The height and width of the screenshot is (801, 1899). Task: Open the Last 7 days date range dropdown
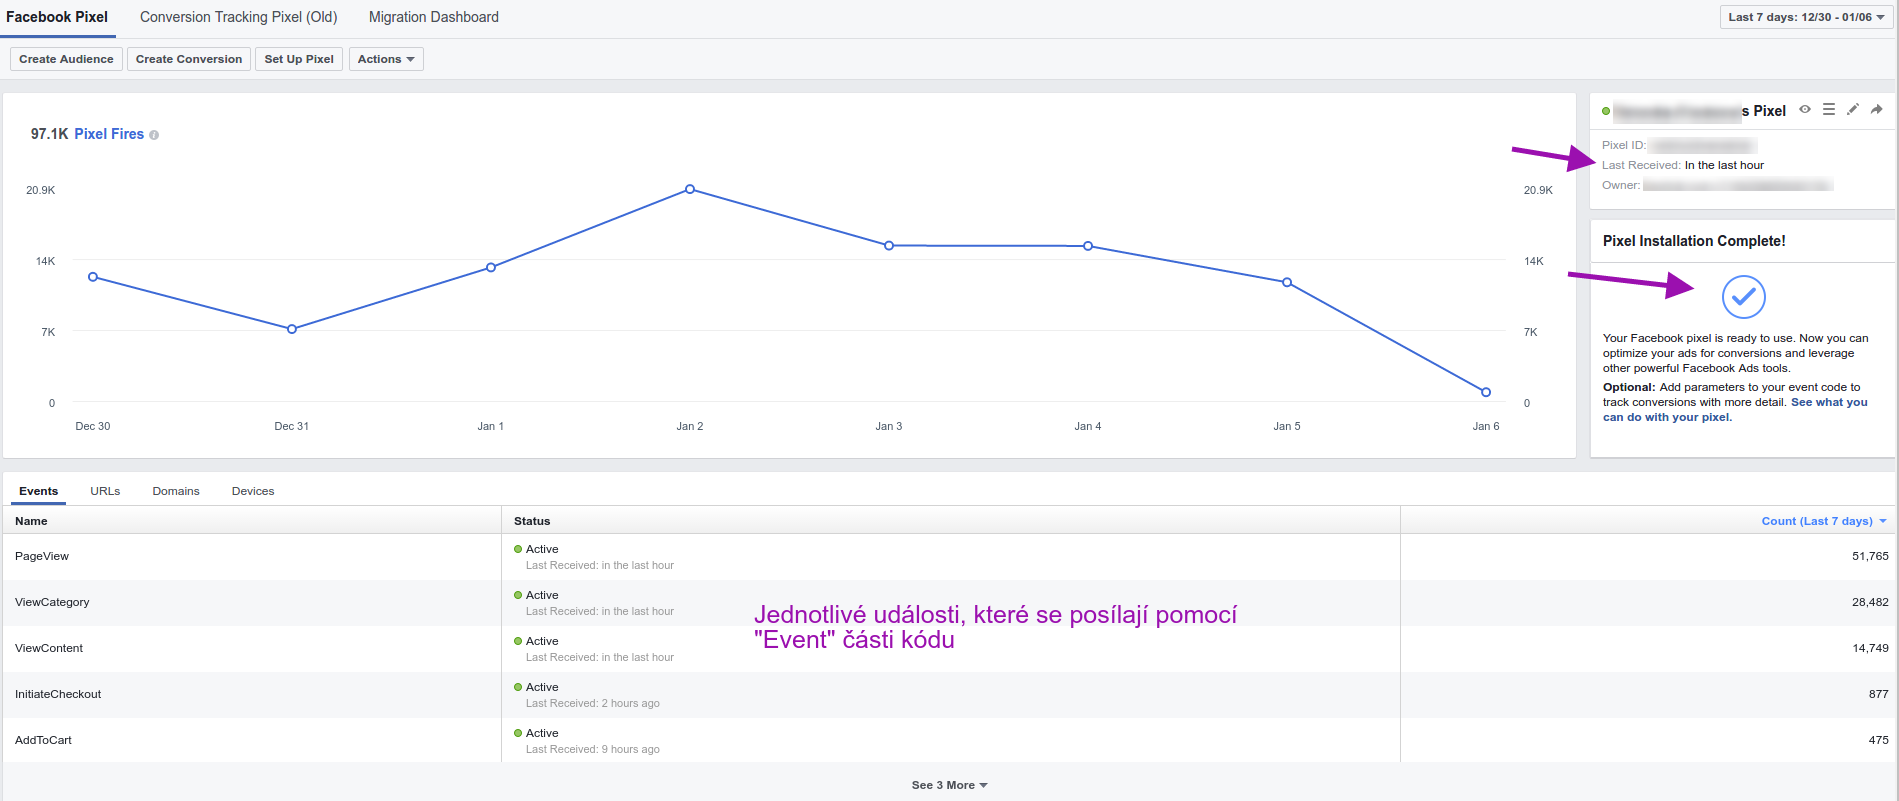[1806, 17]
